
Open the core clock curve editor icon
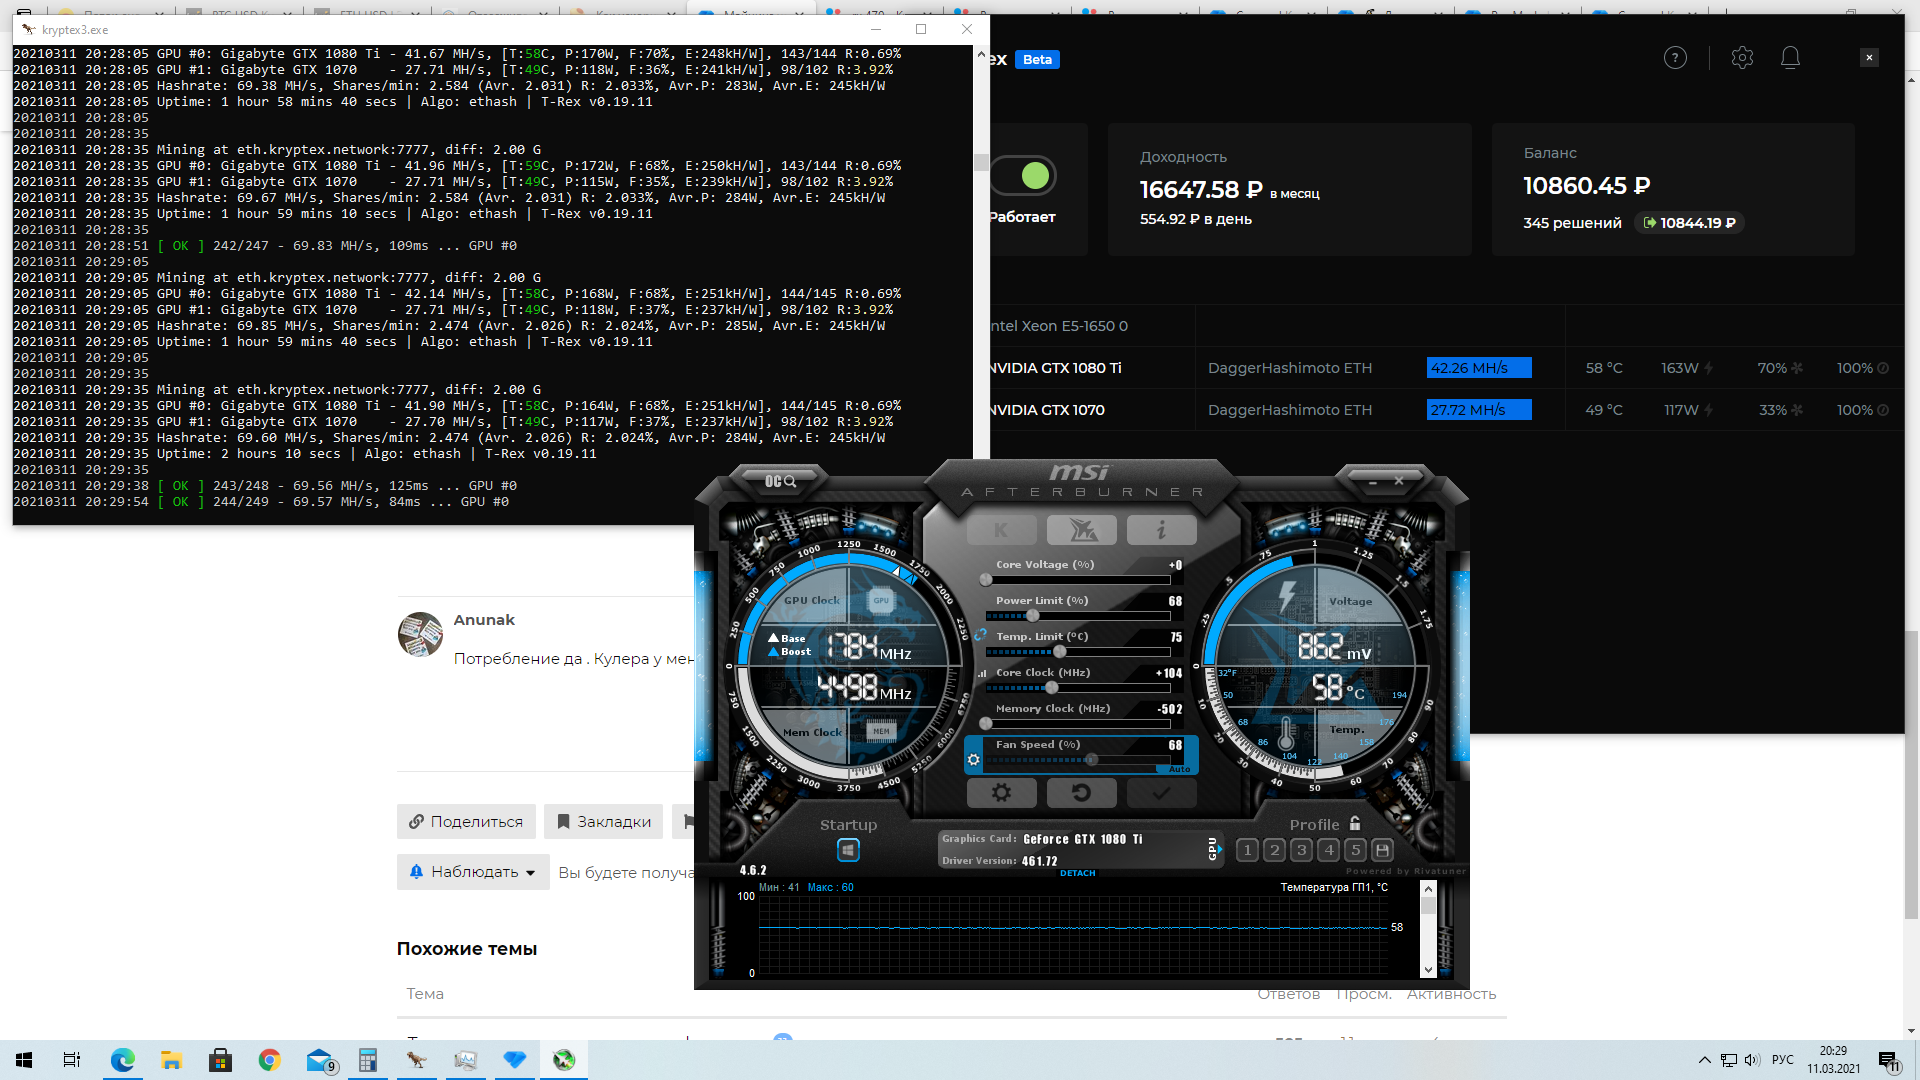981,673
